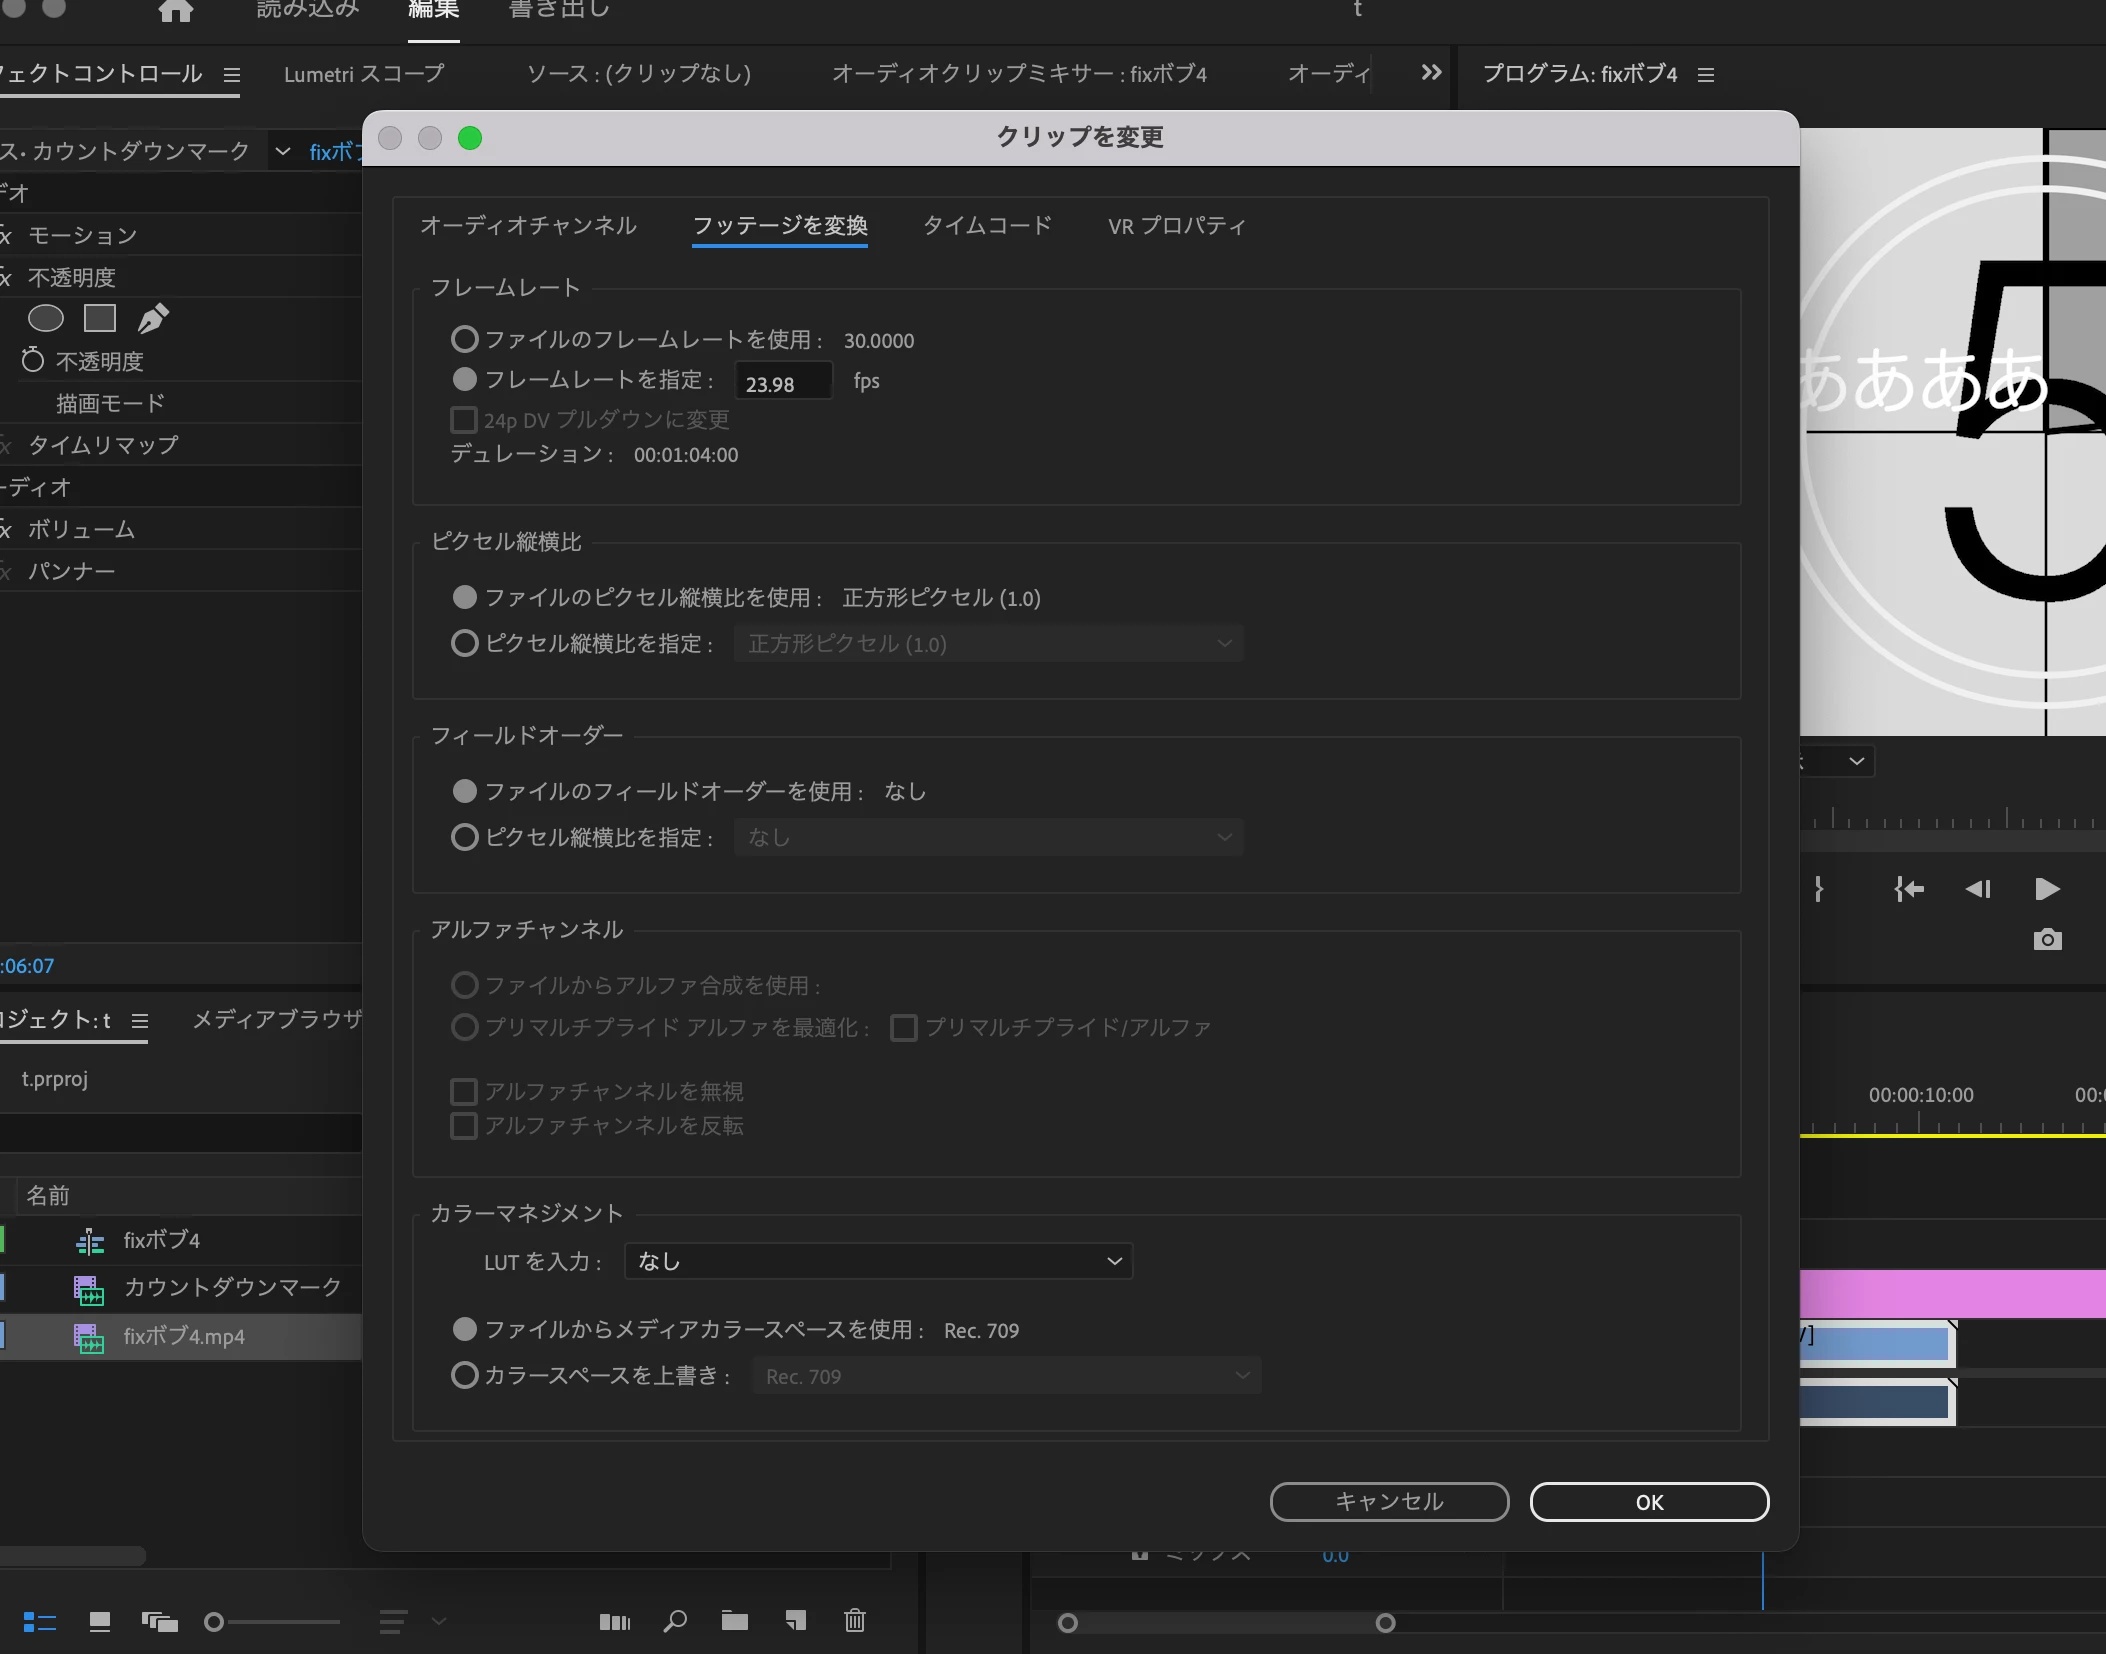Screen dimensions: 2106x1654
Task: Click the step back one frame icon
Action: point(1978,889)
